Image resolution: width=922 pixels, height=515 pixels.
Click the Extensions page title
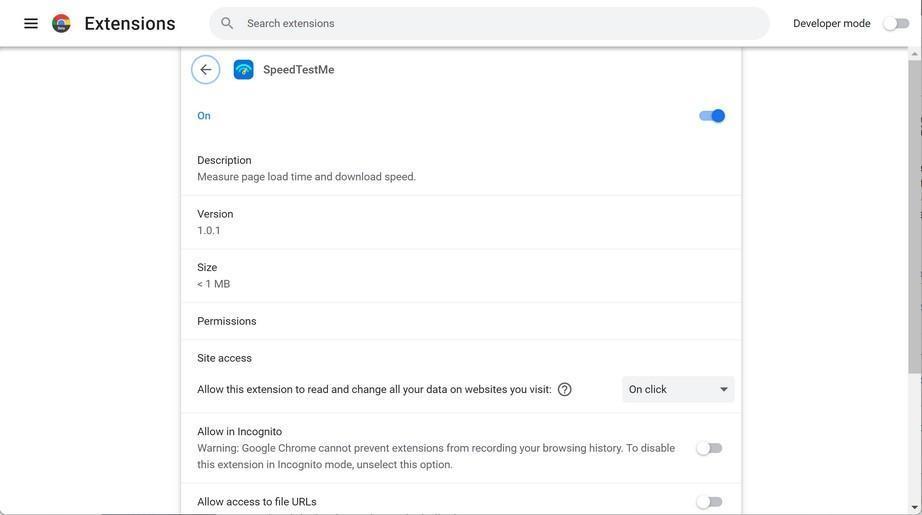[x=130, y=23]
